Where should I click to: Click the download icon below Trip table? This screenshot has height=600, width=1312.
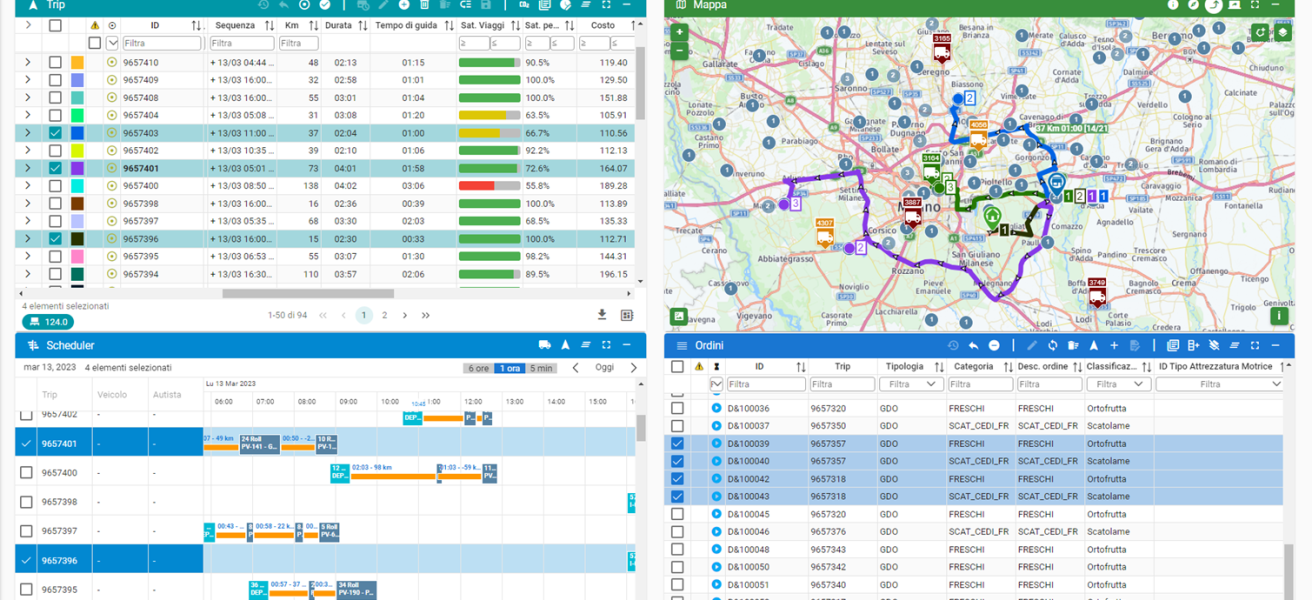click(x=602, y=315)
